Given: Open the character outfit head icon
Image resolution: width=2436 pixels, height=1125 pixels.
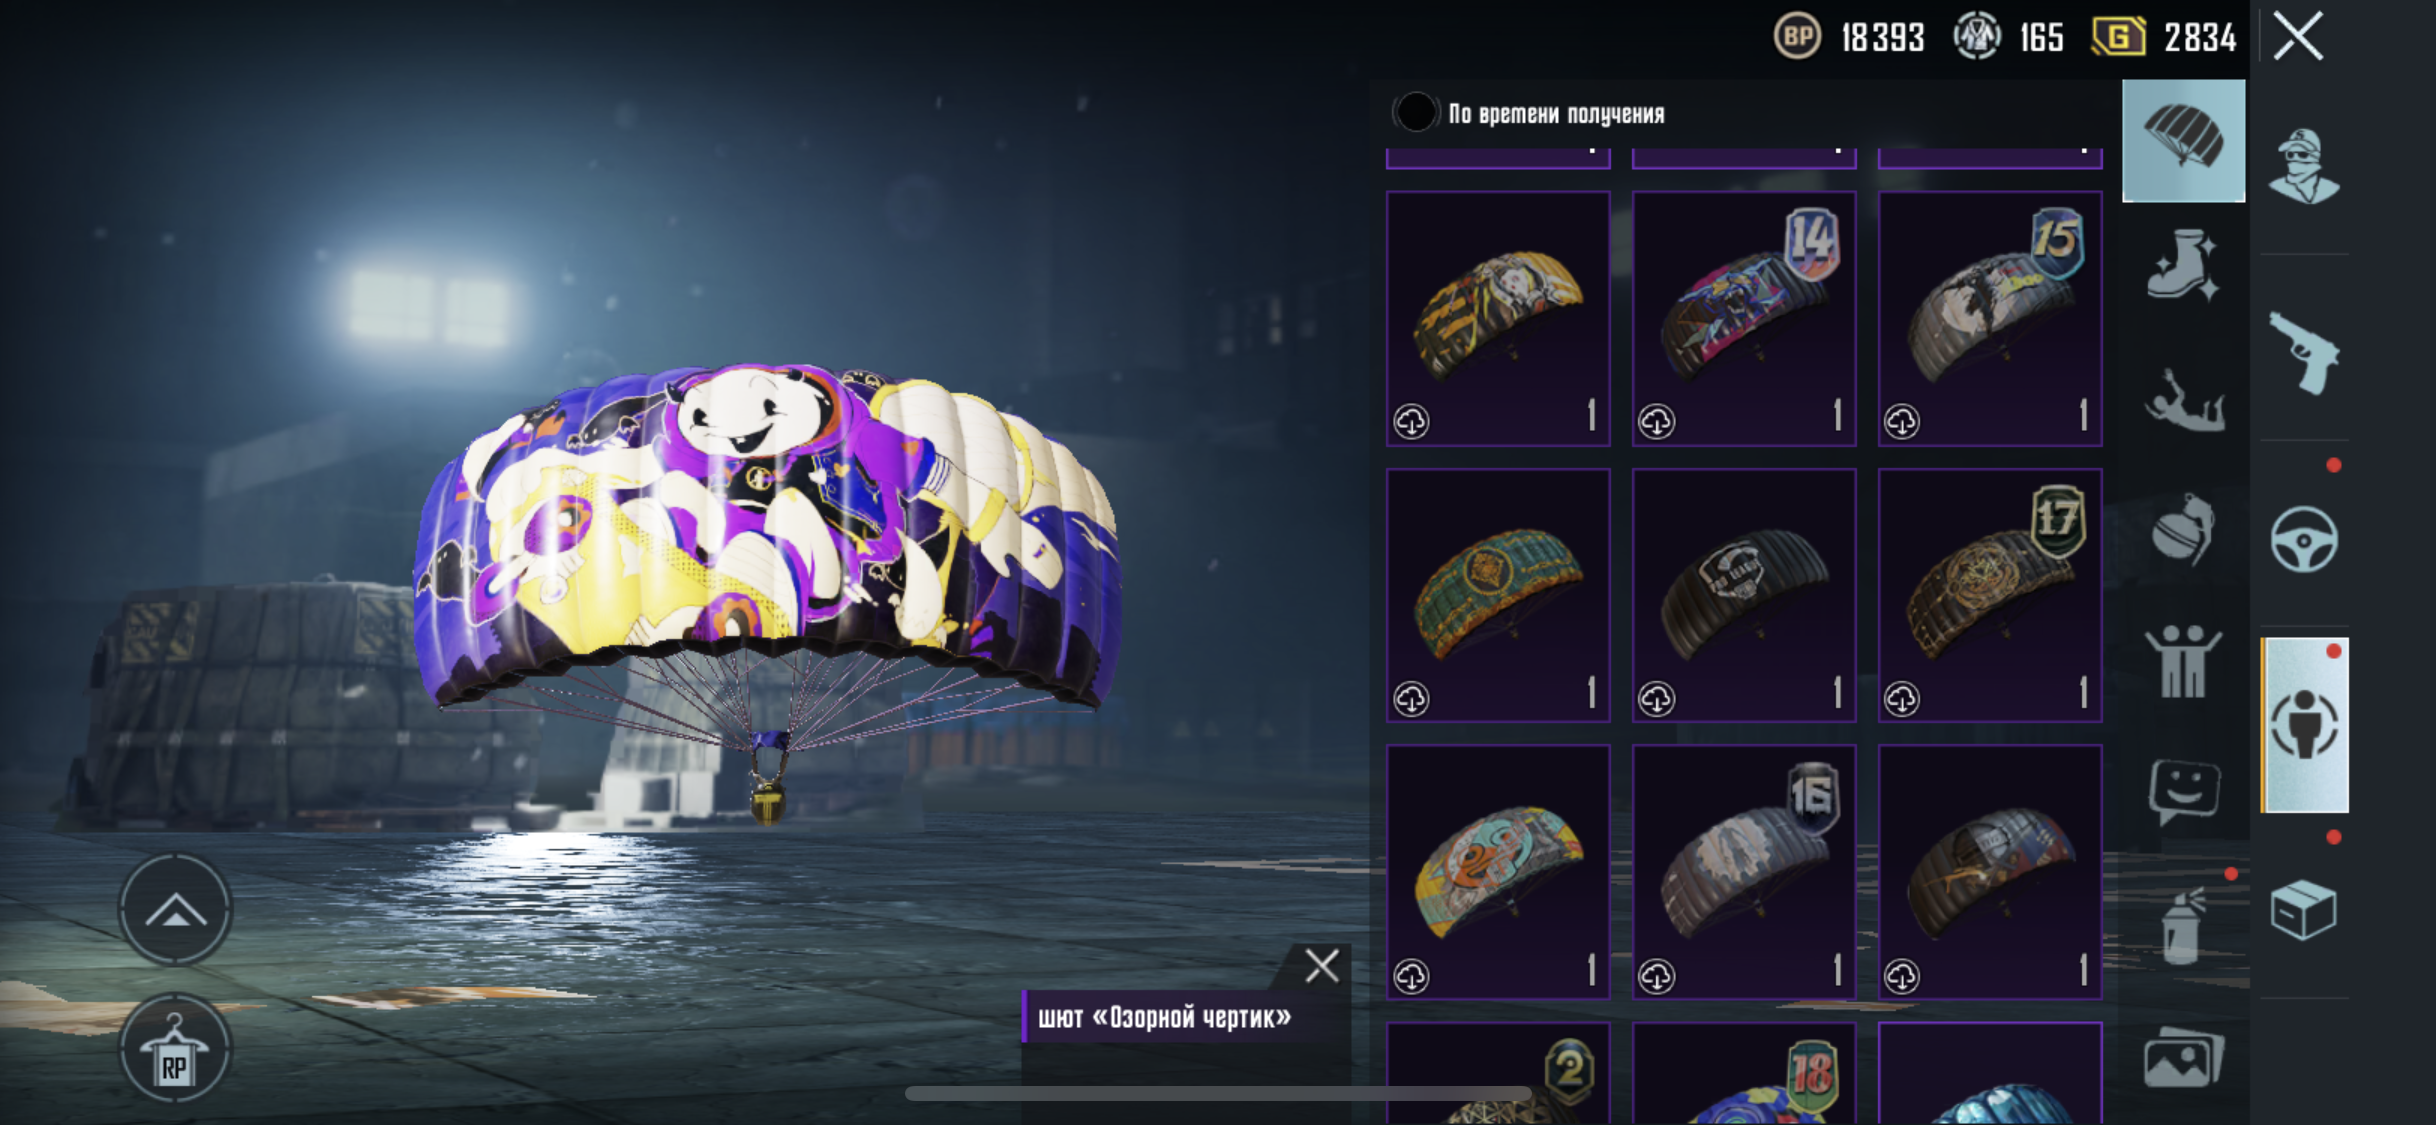Looking at the screenshot, I should [2303, 166].
